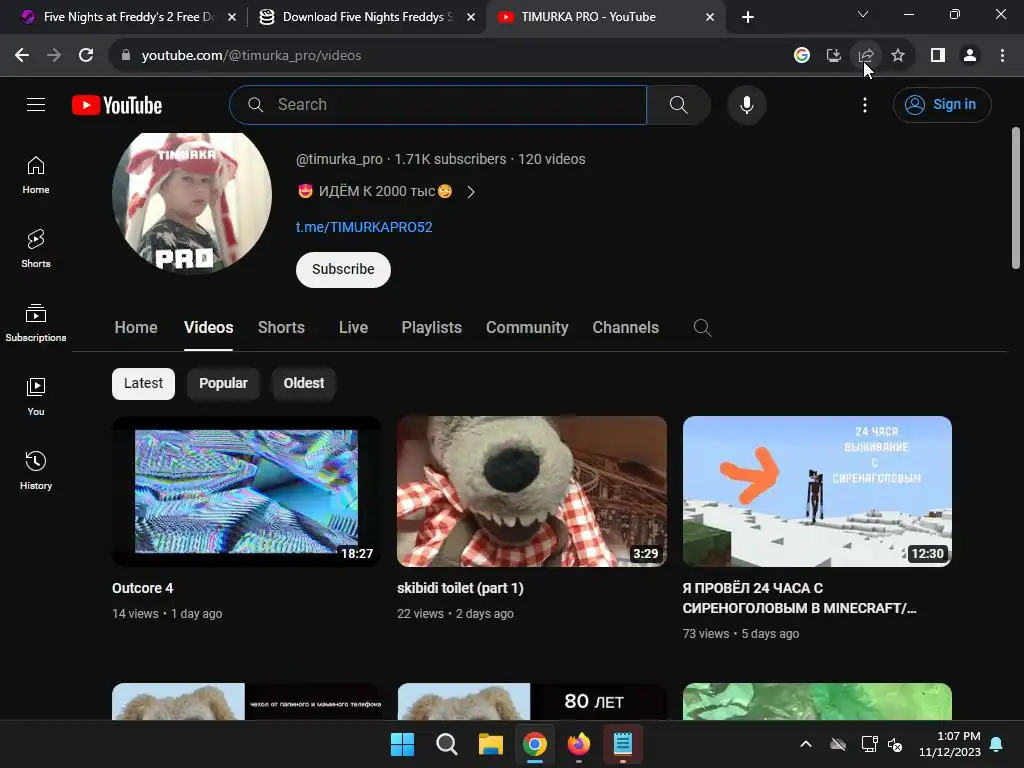The image size is (1024, 768).
Task: Show hidden system tray icons
Action: [x=806, y=744]
